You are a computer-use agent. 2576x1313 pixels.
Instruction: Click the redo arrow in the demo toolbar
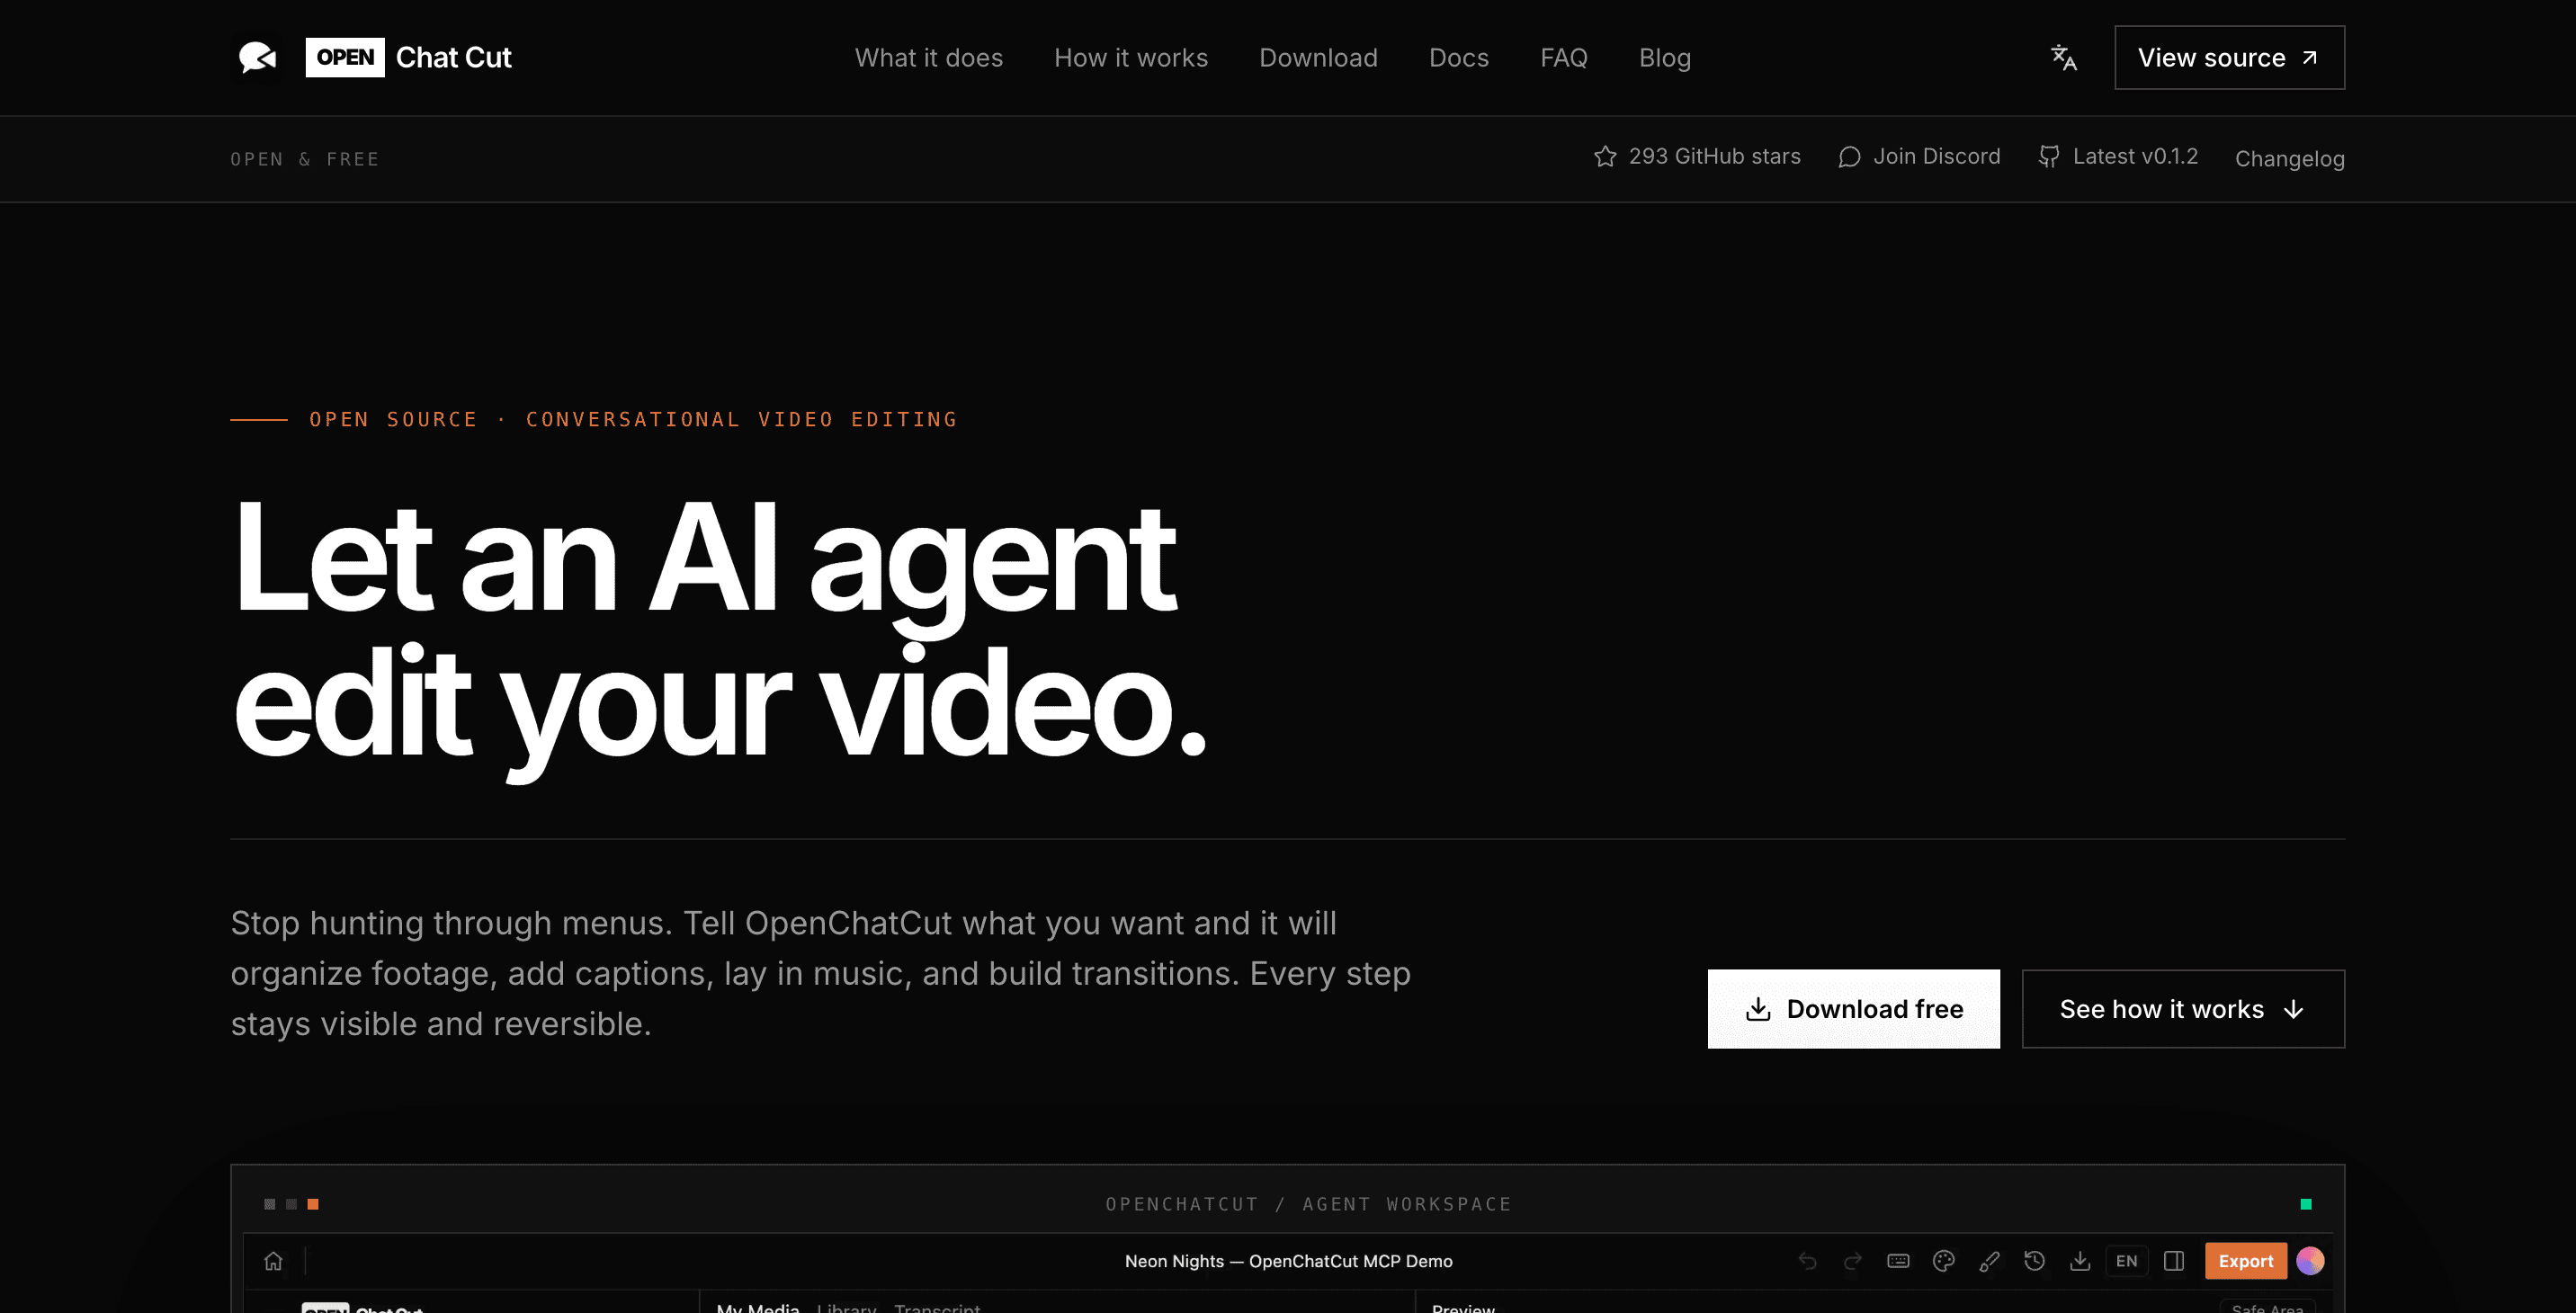point(1853,1261)
